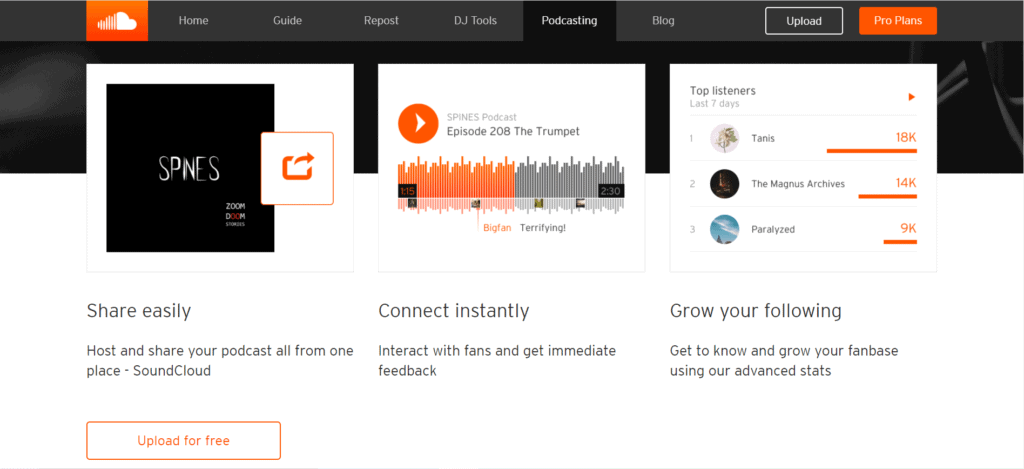Click Episode 208 The Trumpet title

(513, 131)
